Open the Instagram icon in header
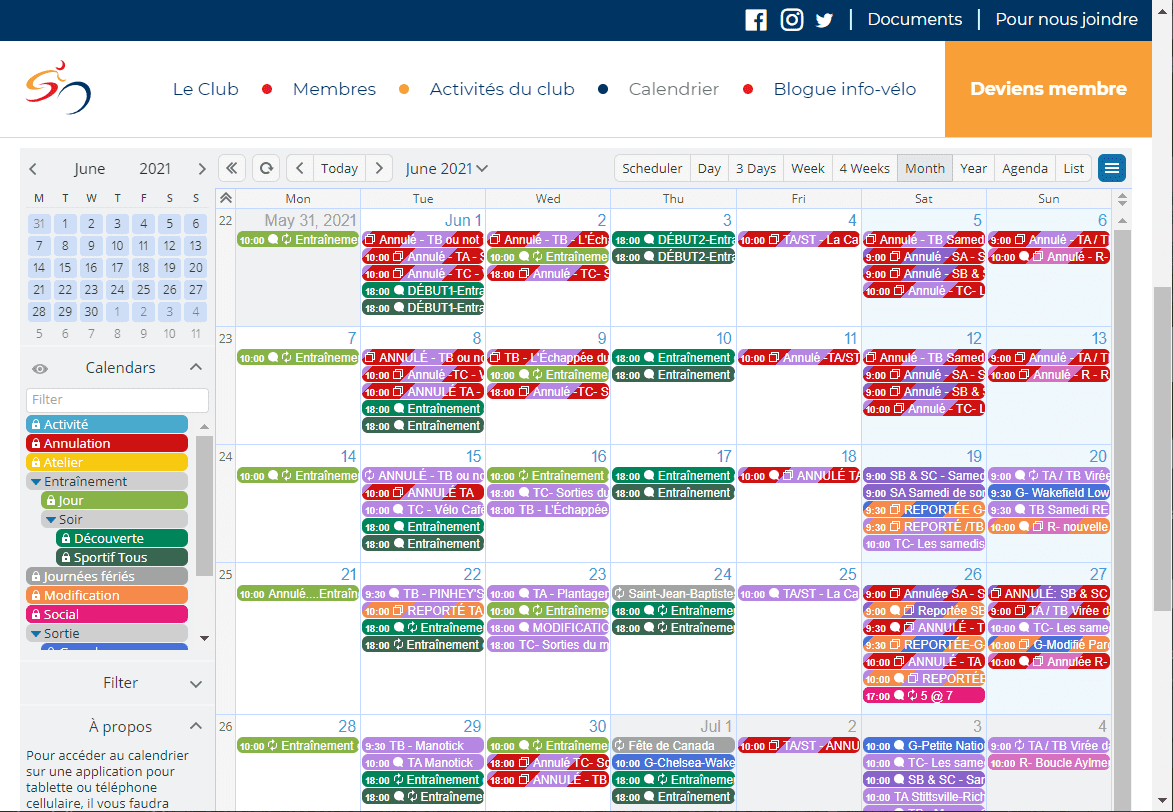The image size is (1173, 812). coord(792,20)
